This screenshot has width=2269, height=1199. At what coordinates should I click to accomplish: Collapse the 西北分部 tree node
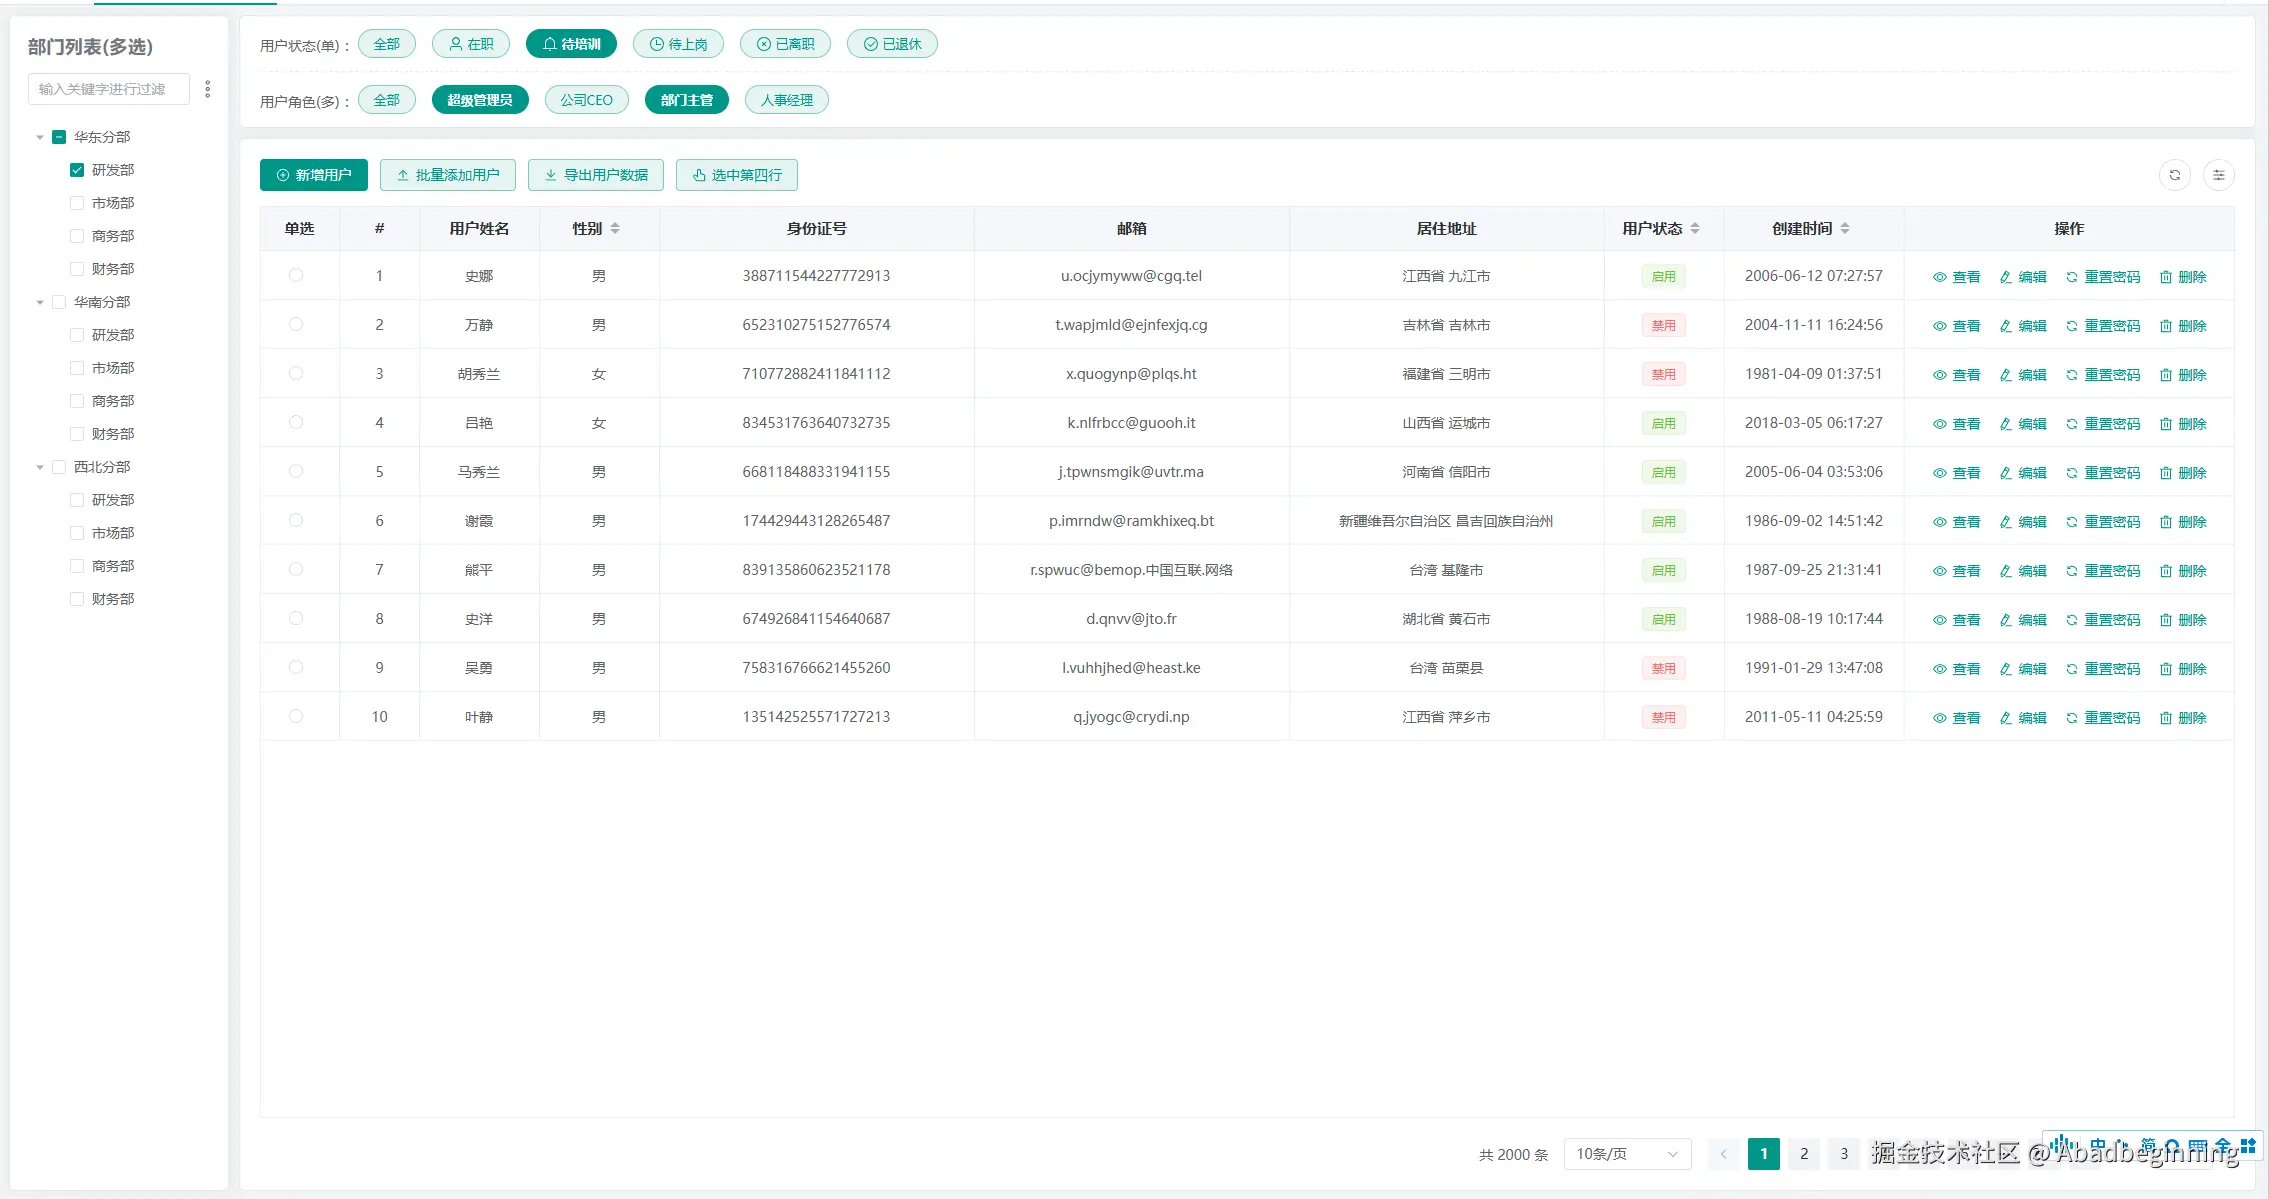(x=40, y=467)
